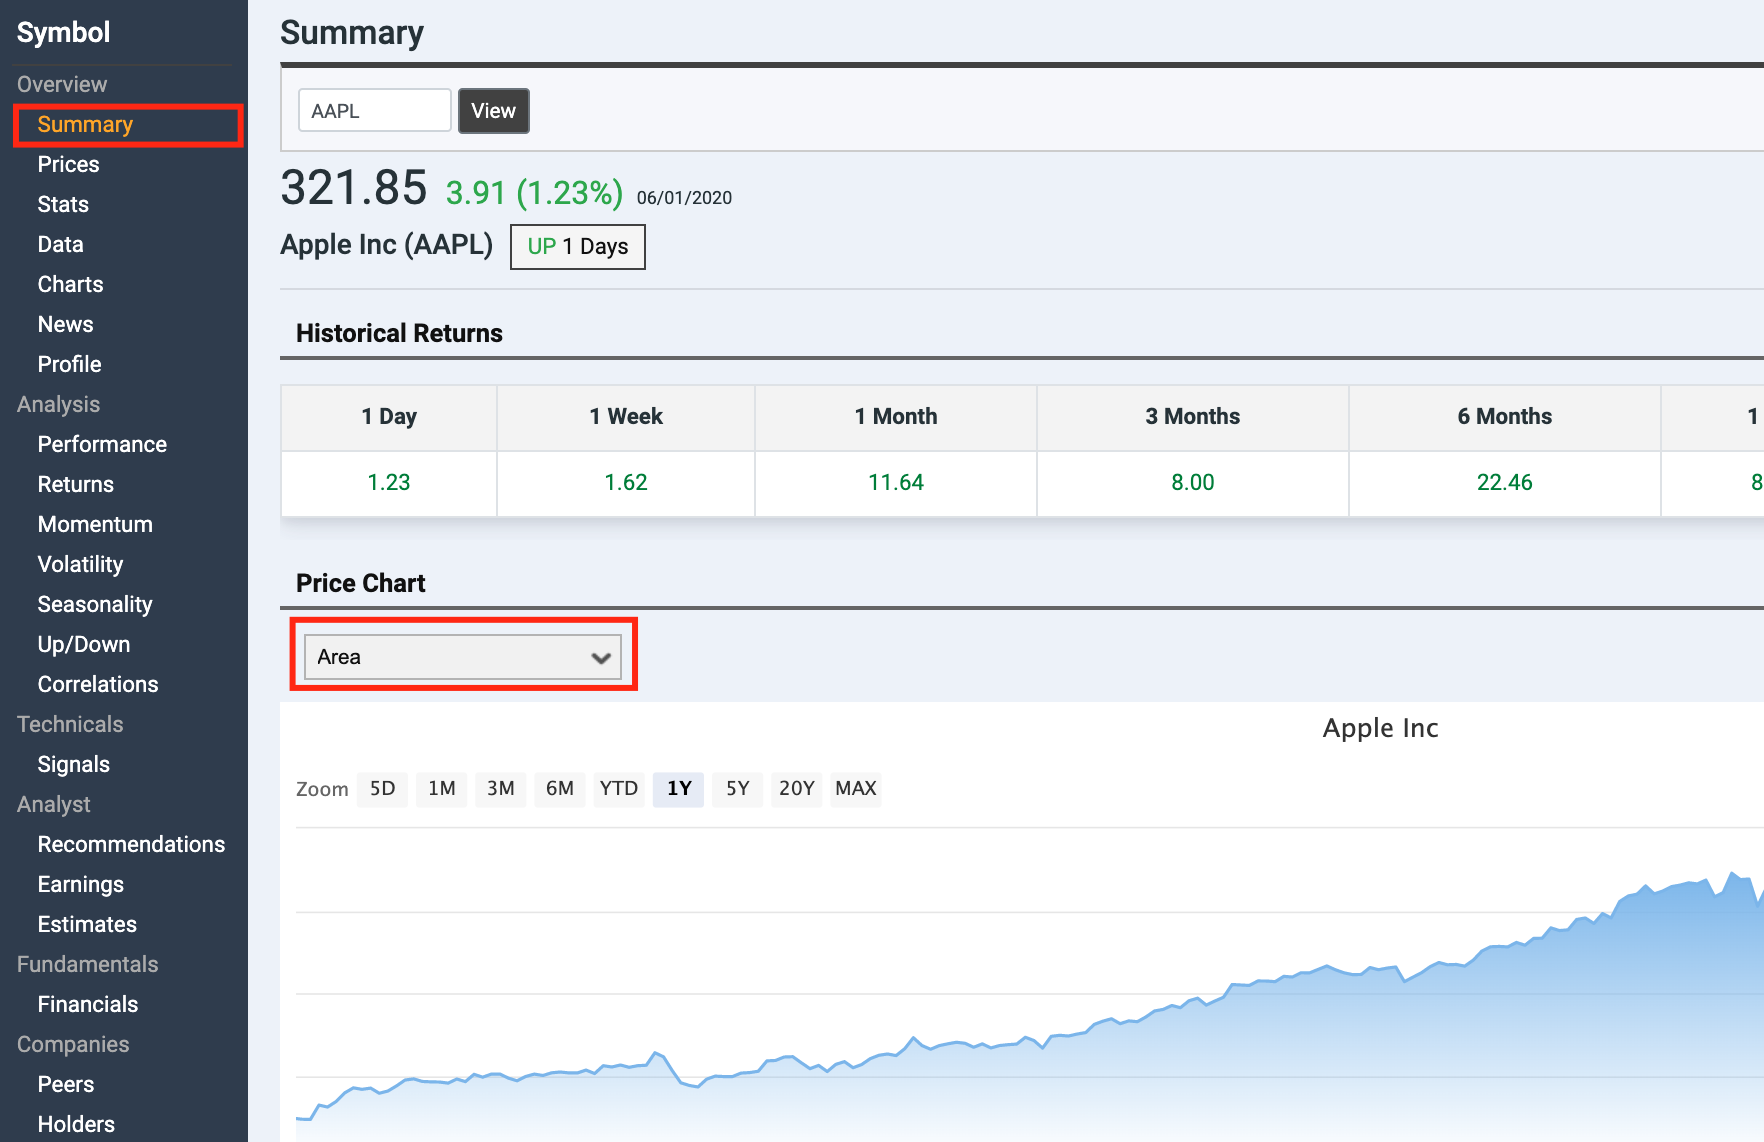Open the Holders page
Viewport: 1764px width, 1142px height.
(76, 1125)
